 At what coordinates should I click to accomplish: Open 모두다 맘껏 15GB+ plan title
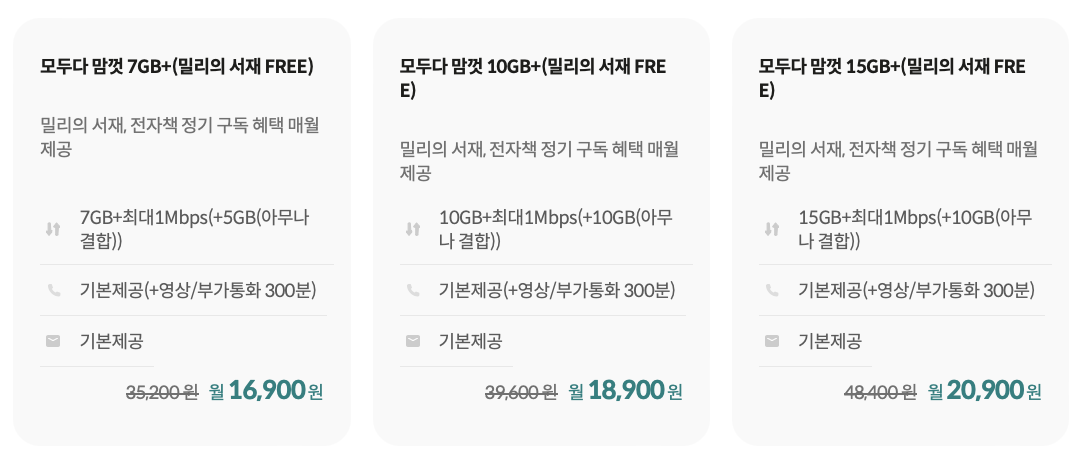pyautogui.click(x=892, y=79)
